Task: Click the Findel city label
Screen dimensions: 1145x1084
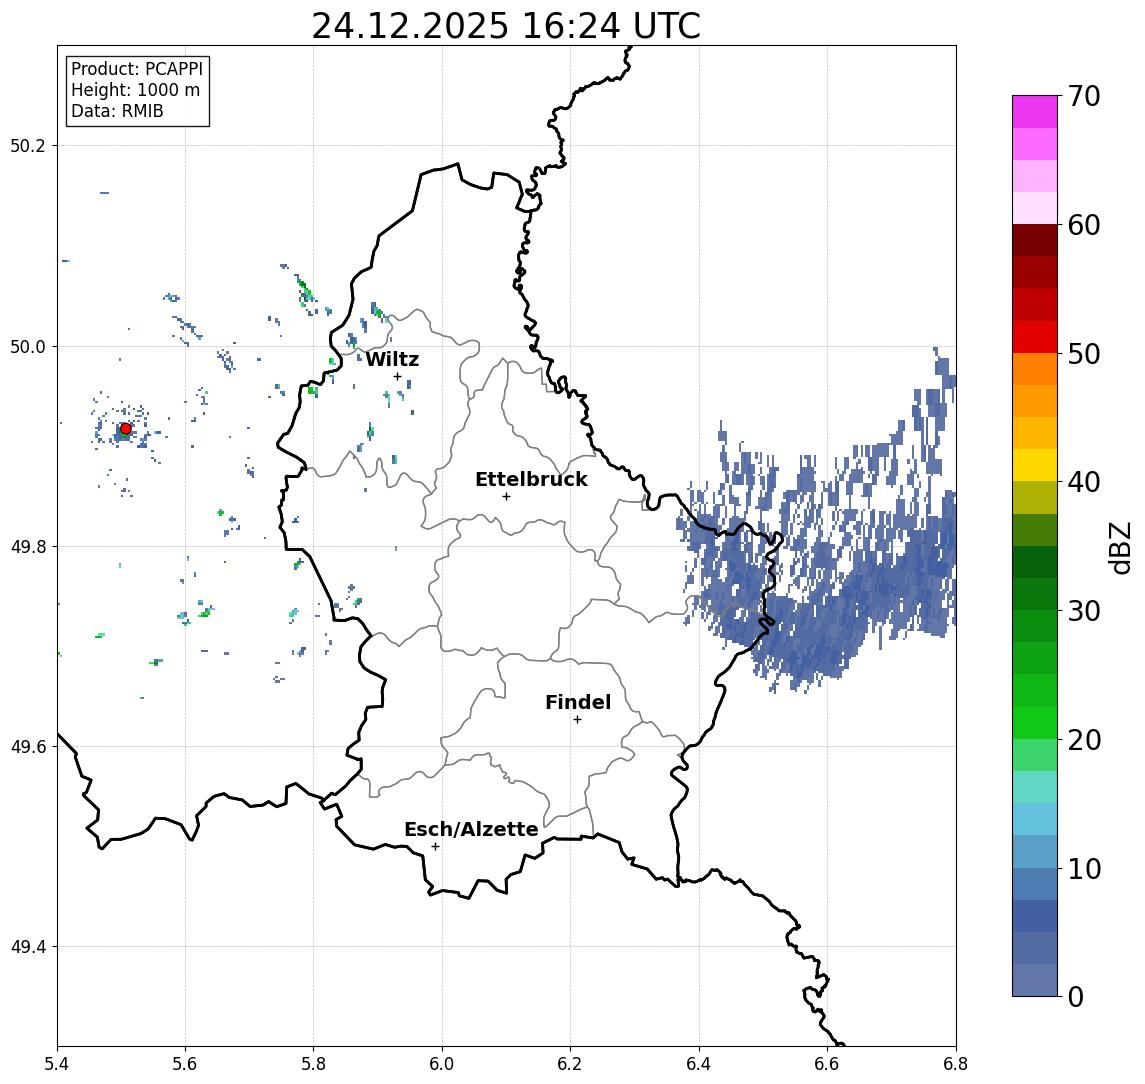Action: tap(578, 702)
